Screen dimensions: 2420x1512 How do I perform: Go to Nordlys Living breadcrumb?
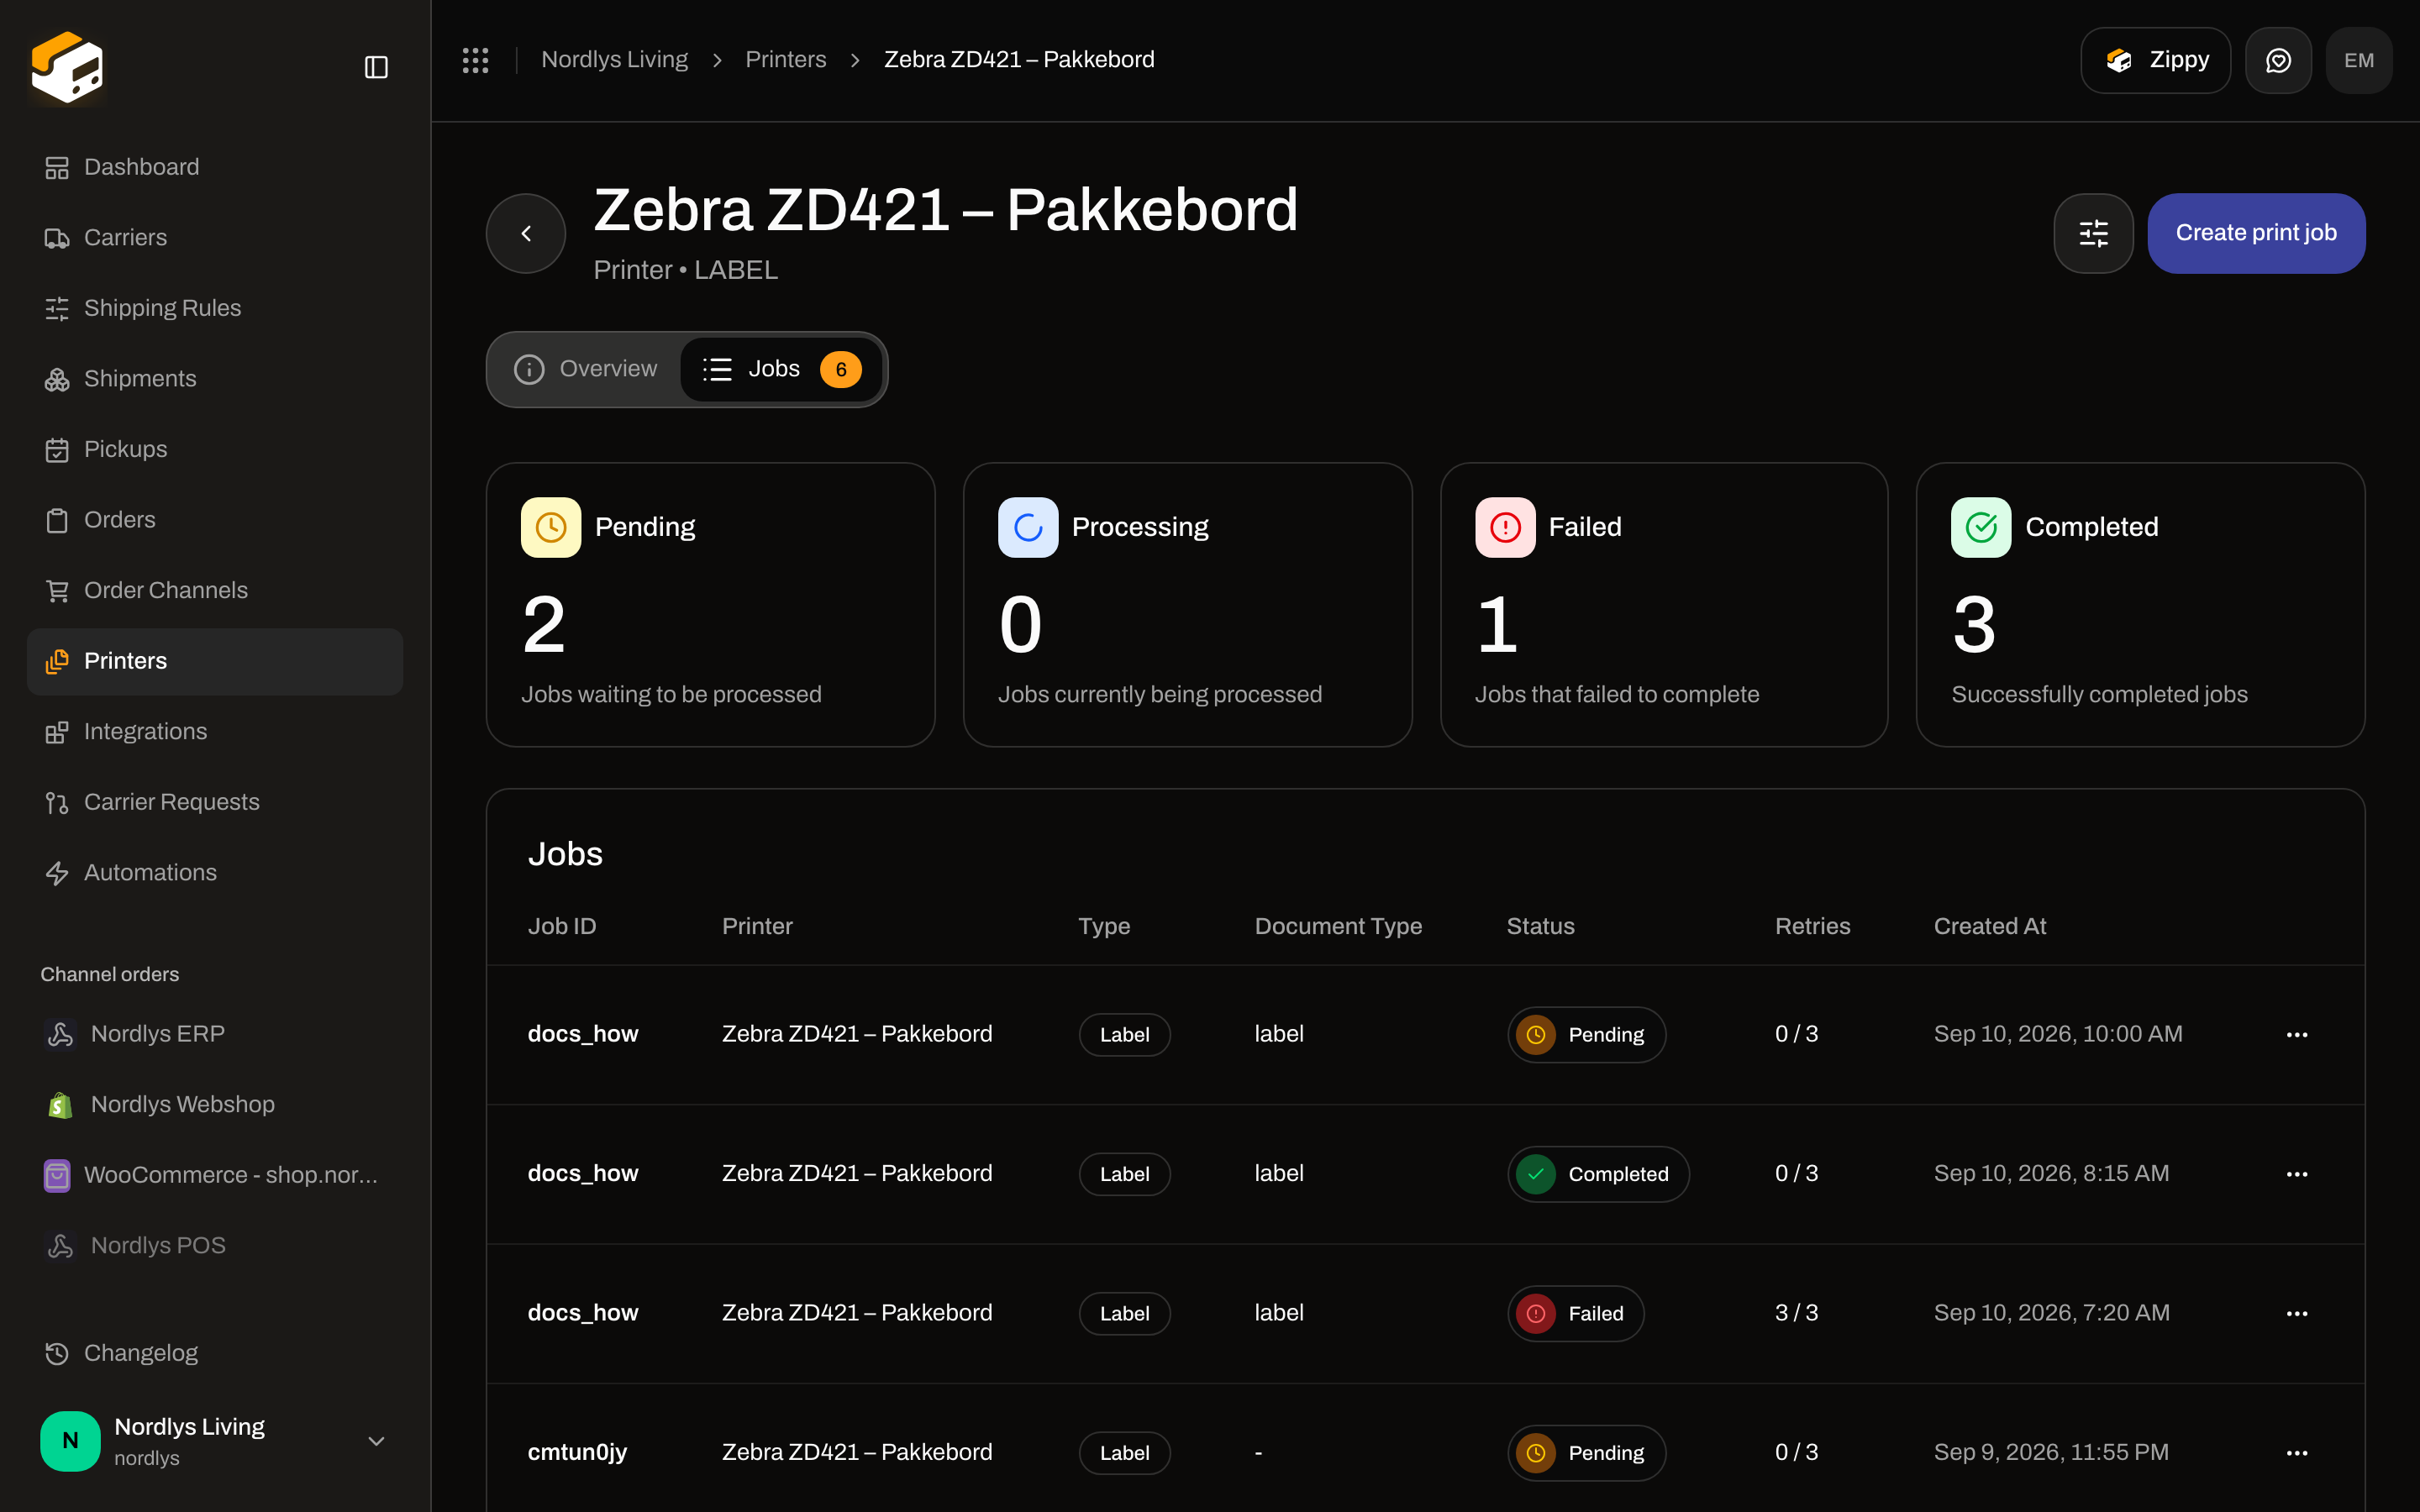click(614, 60)
